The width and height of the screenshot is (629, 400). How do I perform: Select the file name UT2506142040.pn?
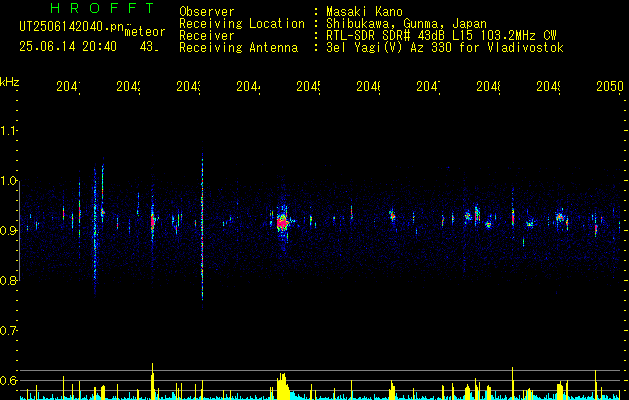[71, 27]
